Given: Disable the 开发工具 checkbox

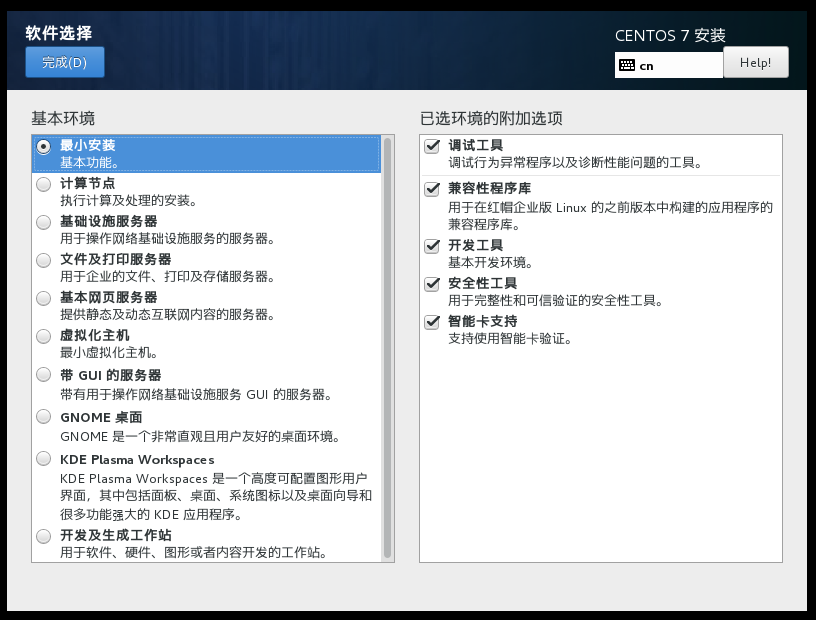Looking at the screenshot, I should point(432,245).
